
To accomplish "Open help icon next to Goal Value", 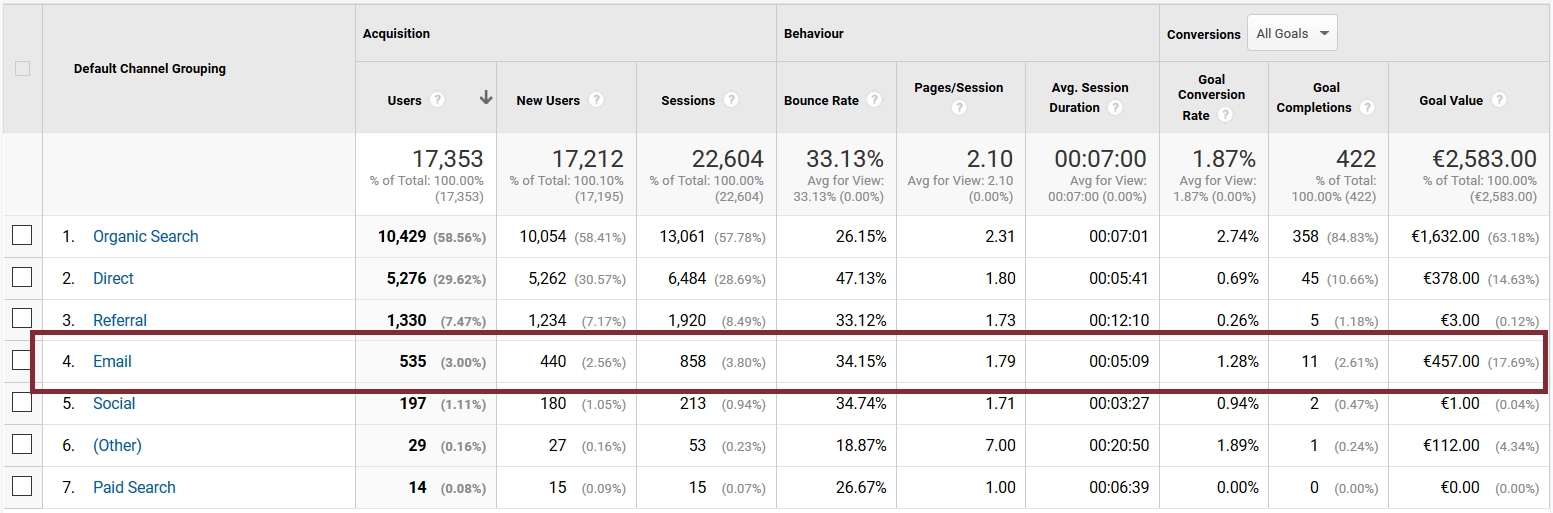I will pyautogui.click(x=1500, y=100).
